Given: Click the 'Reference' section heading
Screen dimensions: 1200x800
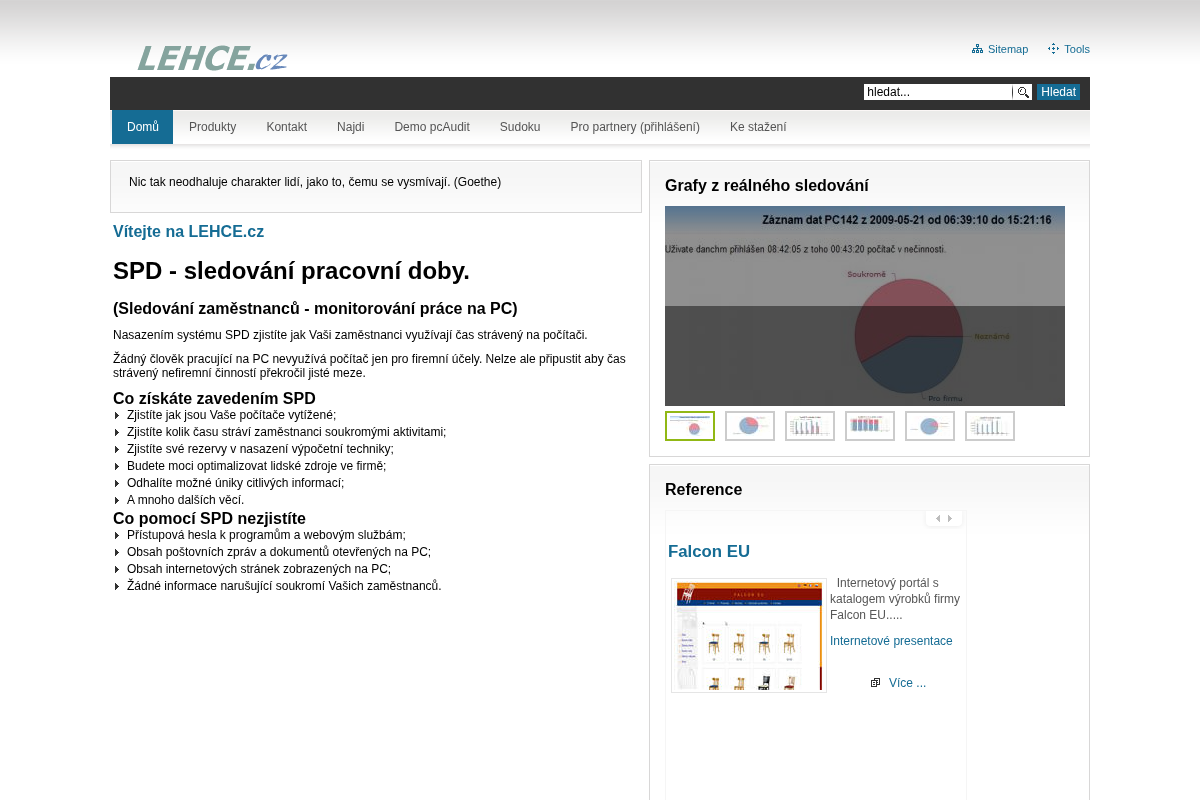Looking at the screenshot, I should tap(704, 489).
